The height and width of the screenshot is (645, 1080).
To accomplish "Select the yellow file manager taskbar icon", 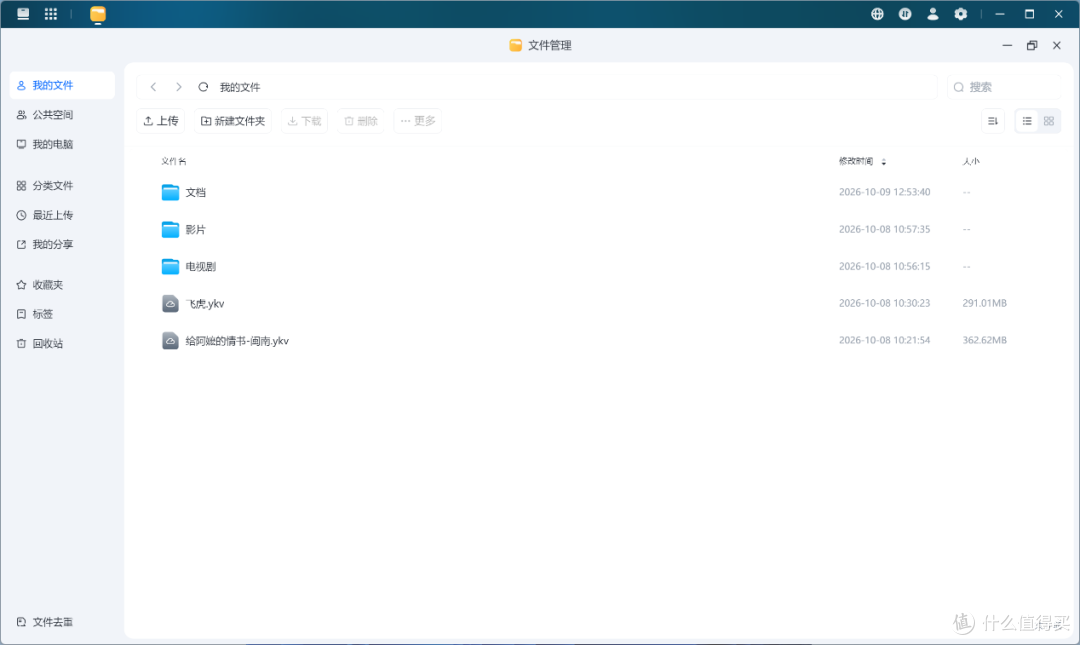I will [x=98, y=14].
